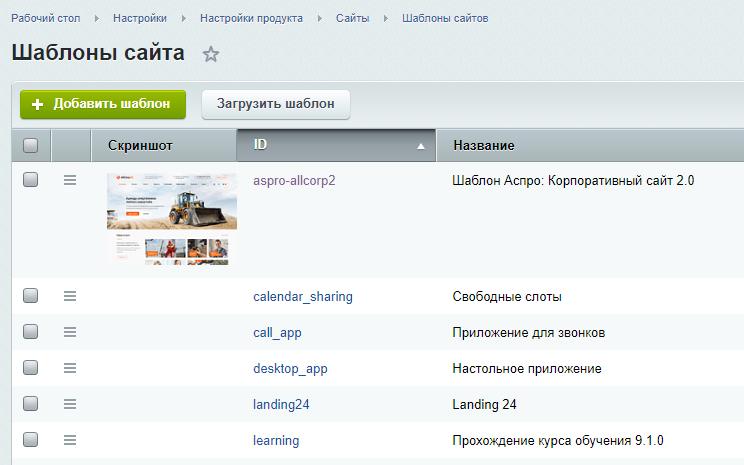Go to Рабочий стол in breadcrumbs

click(x=47, y=18)
